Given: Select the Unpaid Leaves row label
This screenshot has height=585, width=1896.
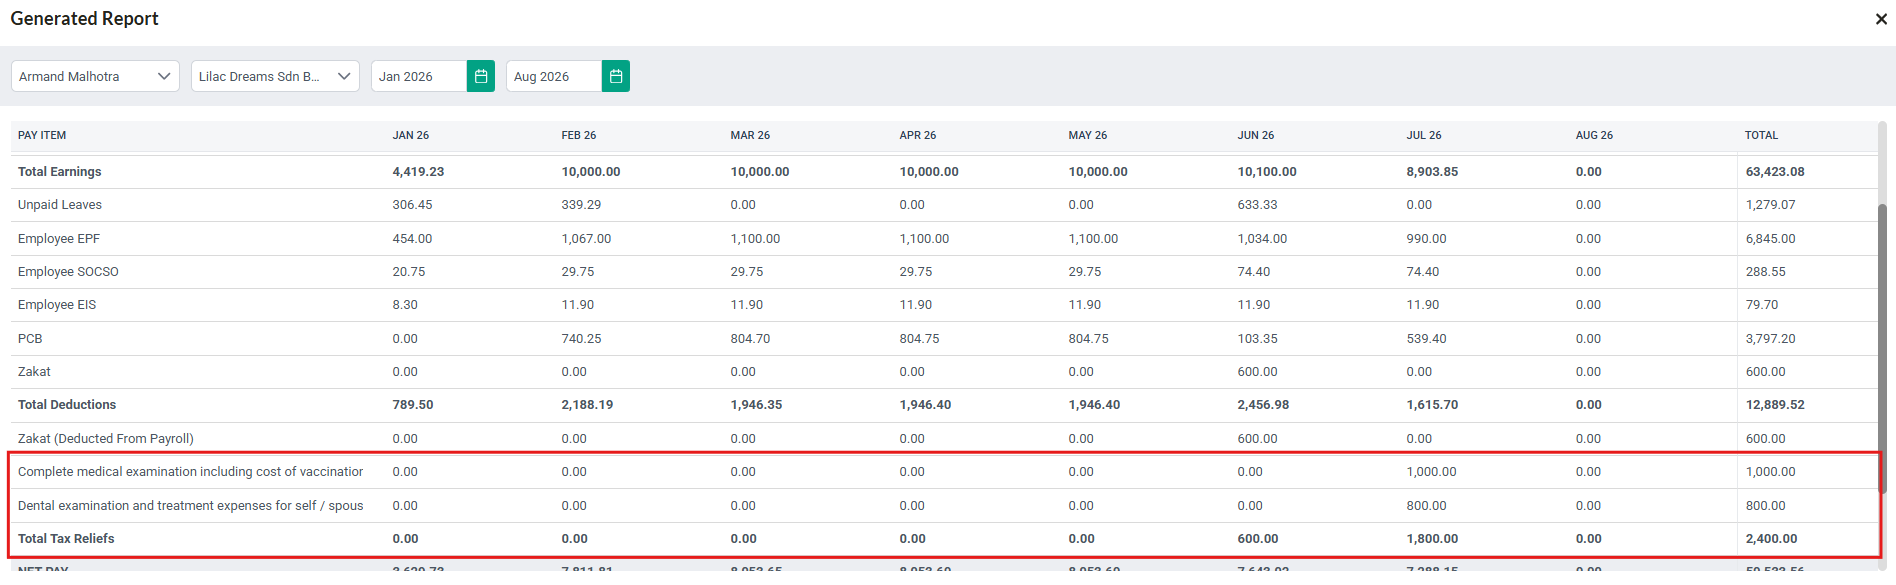Looking at the screenshot, I should coord(60,205).
